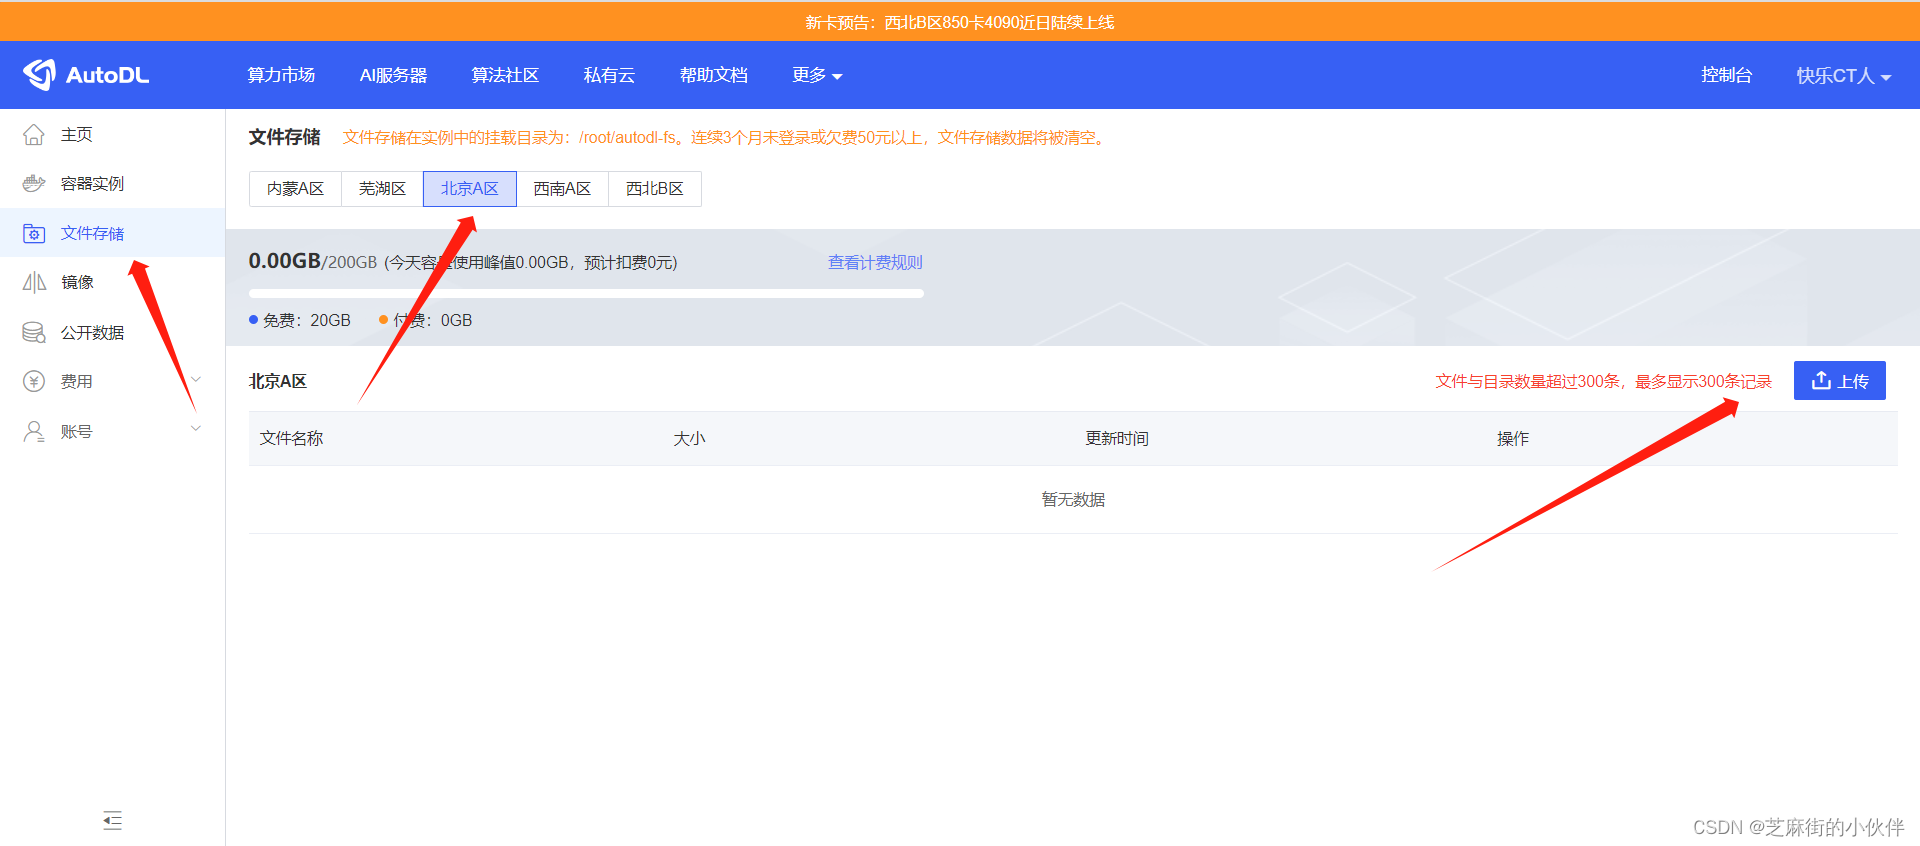Open 算法社区 in the top nav
1920x846 pixels.
point(505,75)
